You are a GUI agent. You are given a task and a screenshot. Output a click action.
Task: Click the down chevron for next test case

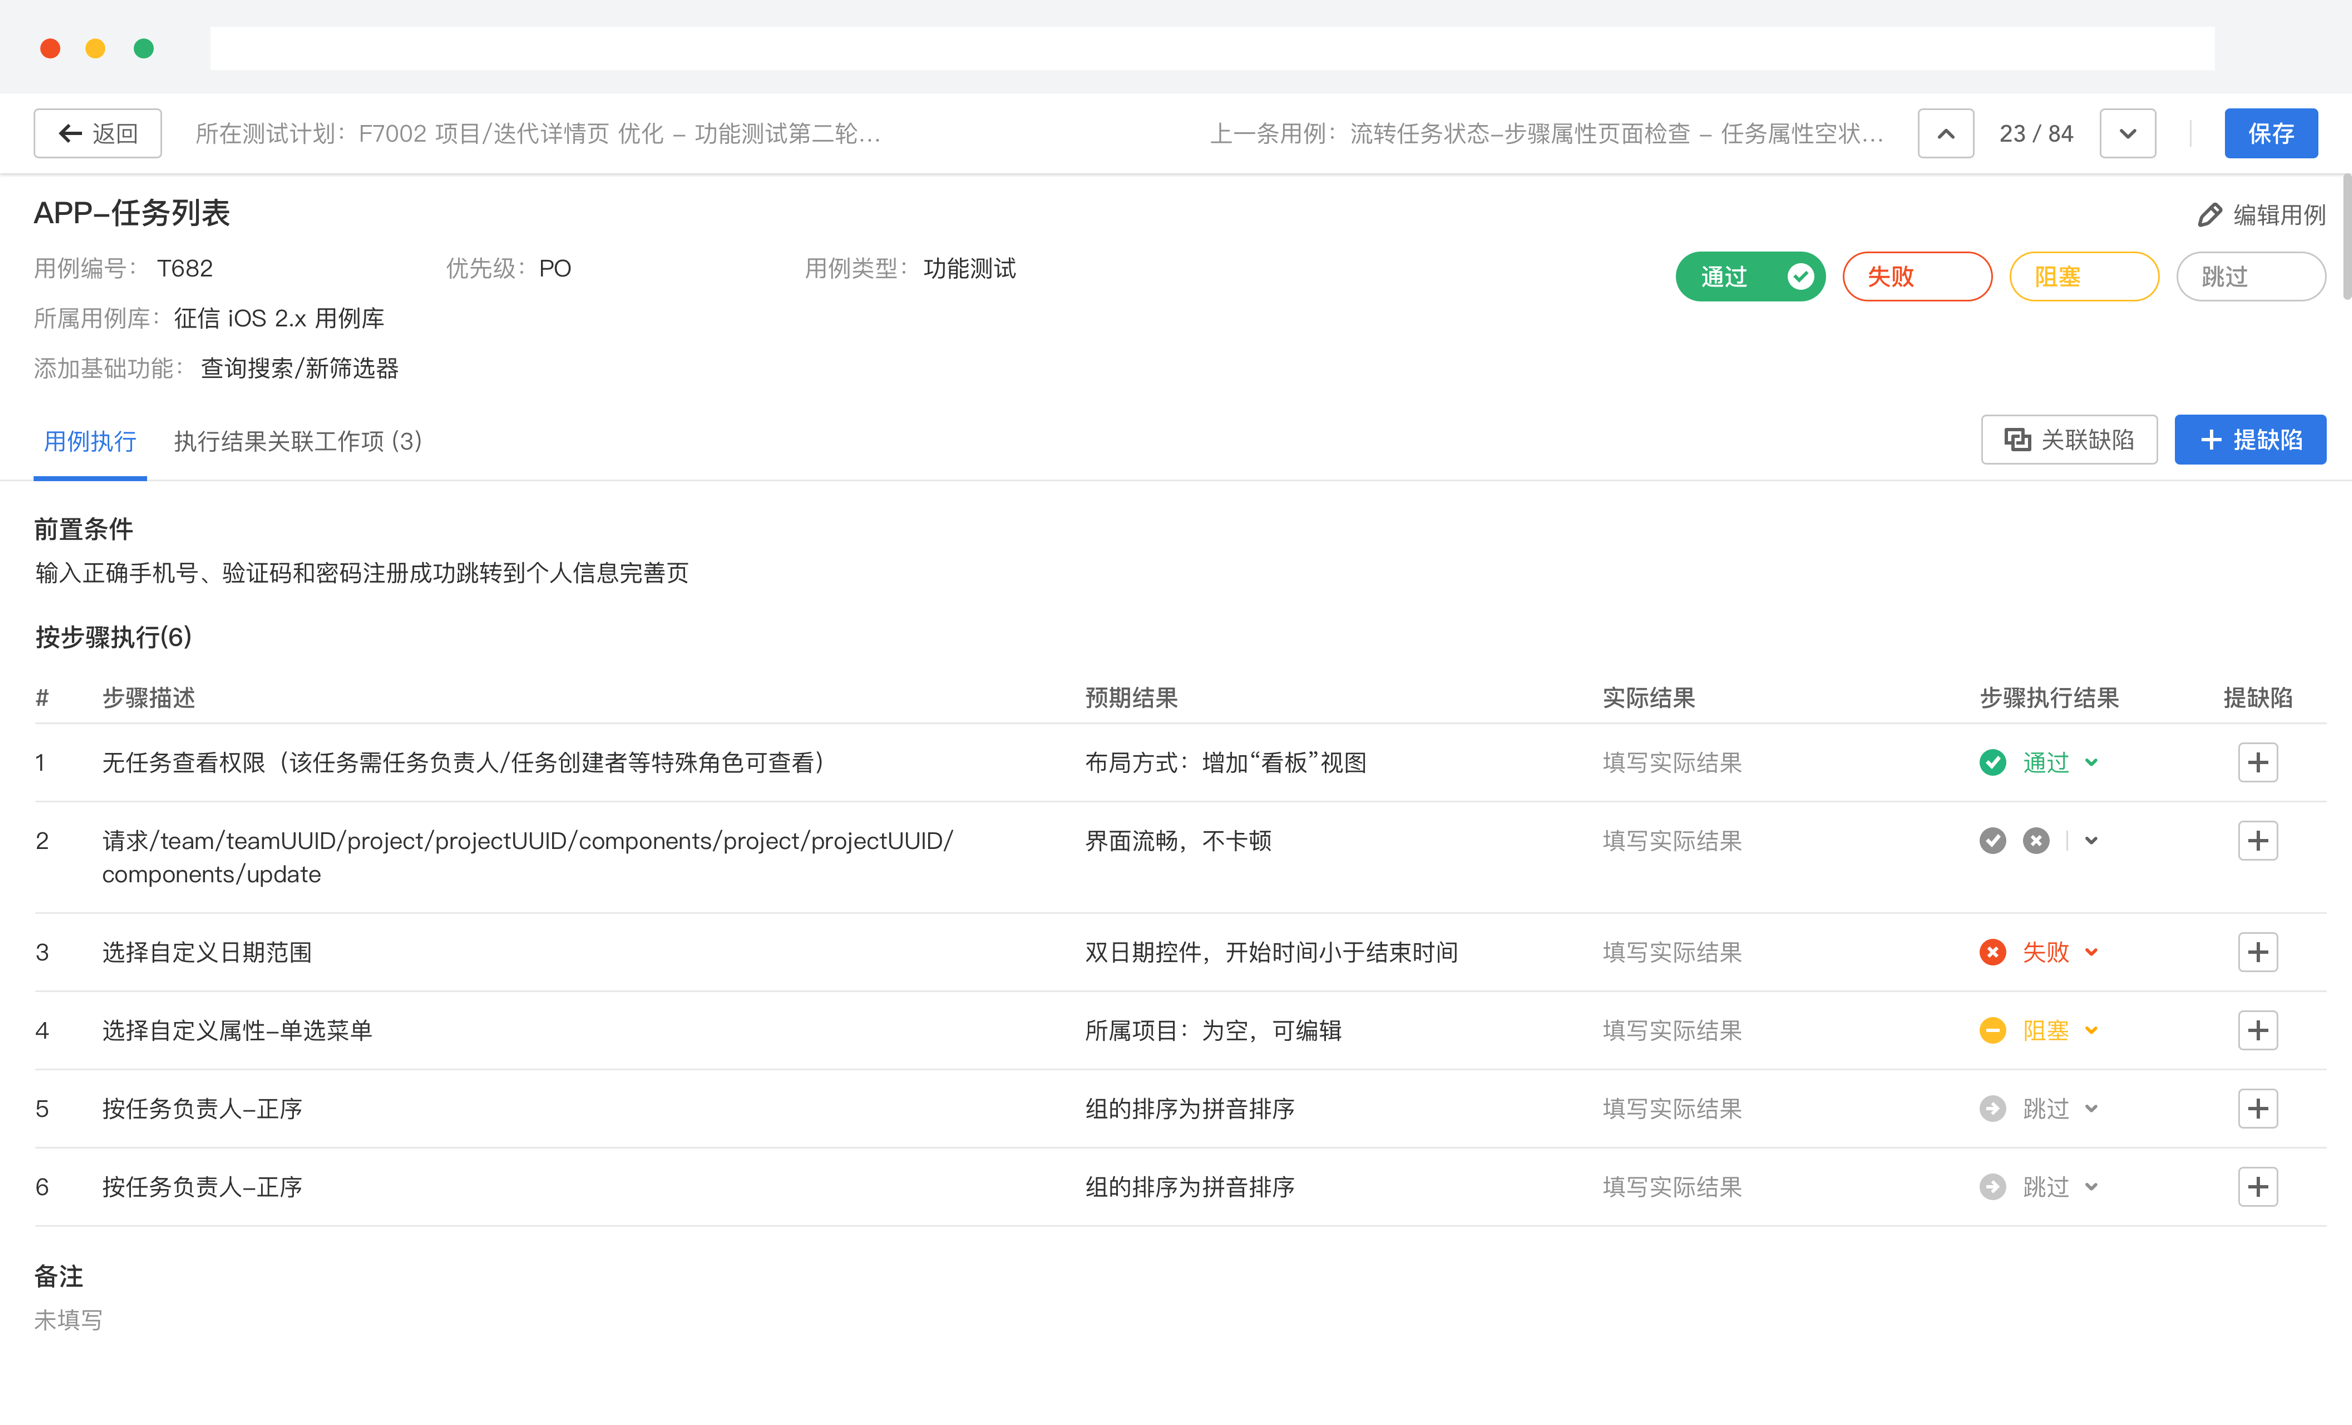(2128, 133)
